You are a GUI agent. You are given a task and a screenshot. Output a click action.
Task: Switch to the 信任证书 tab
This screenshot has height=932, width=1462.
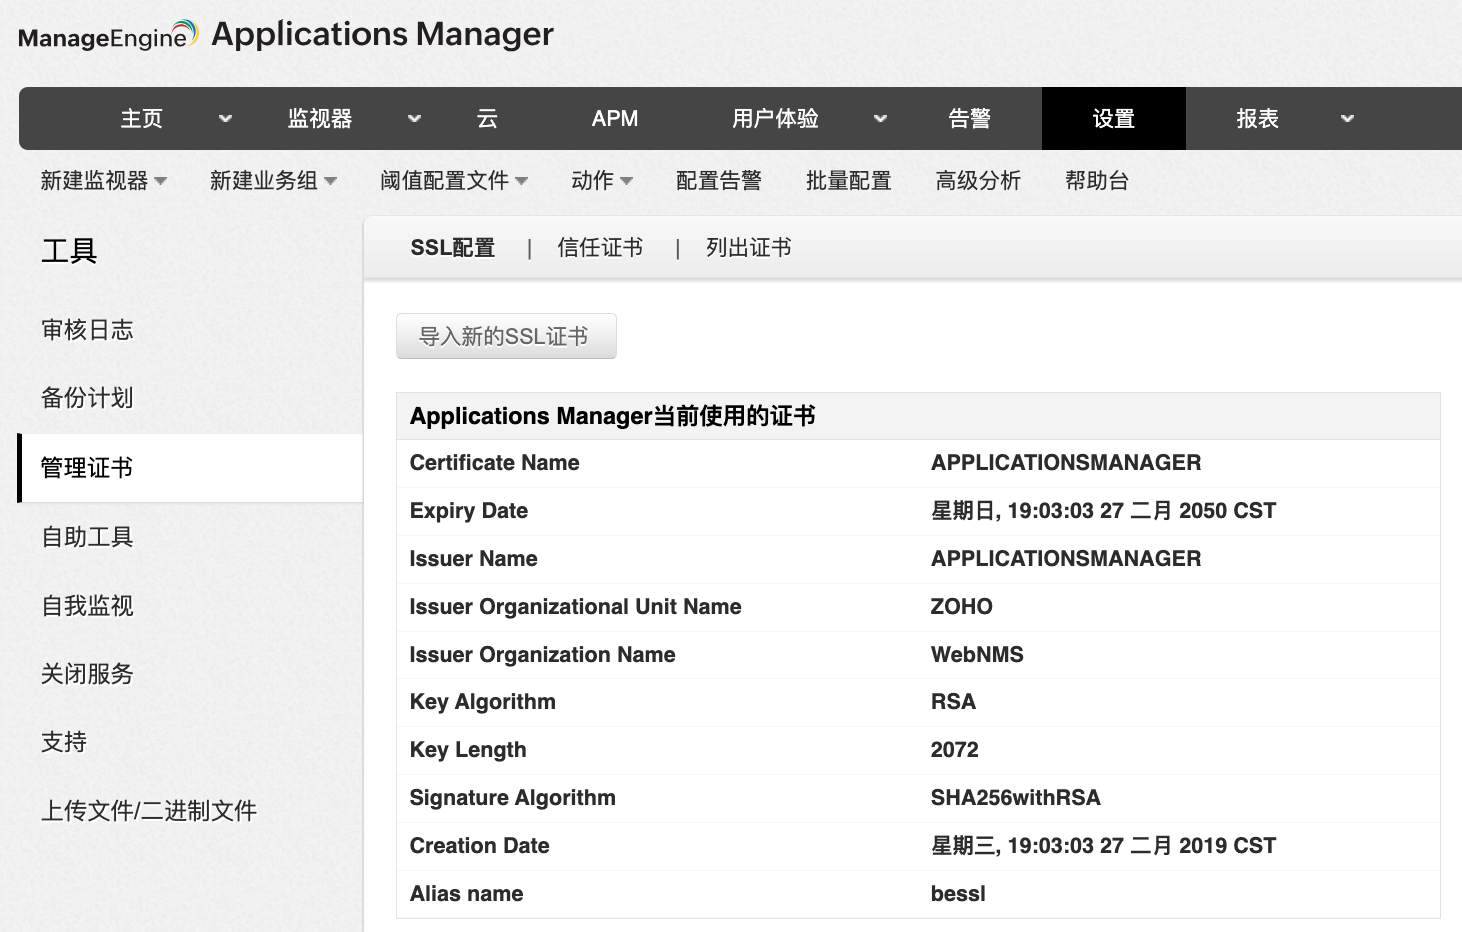pyautogui.click(x=600, y=248)
